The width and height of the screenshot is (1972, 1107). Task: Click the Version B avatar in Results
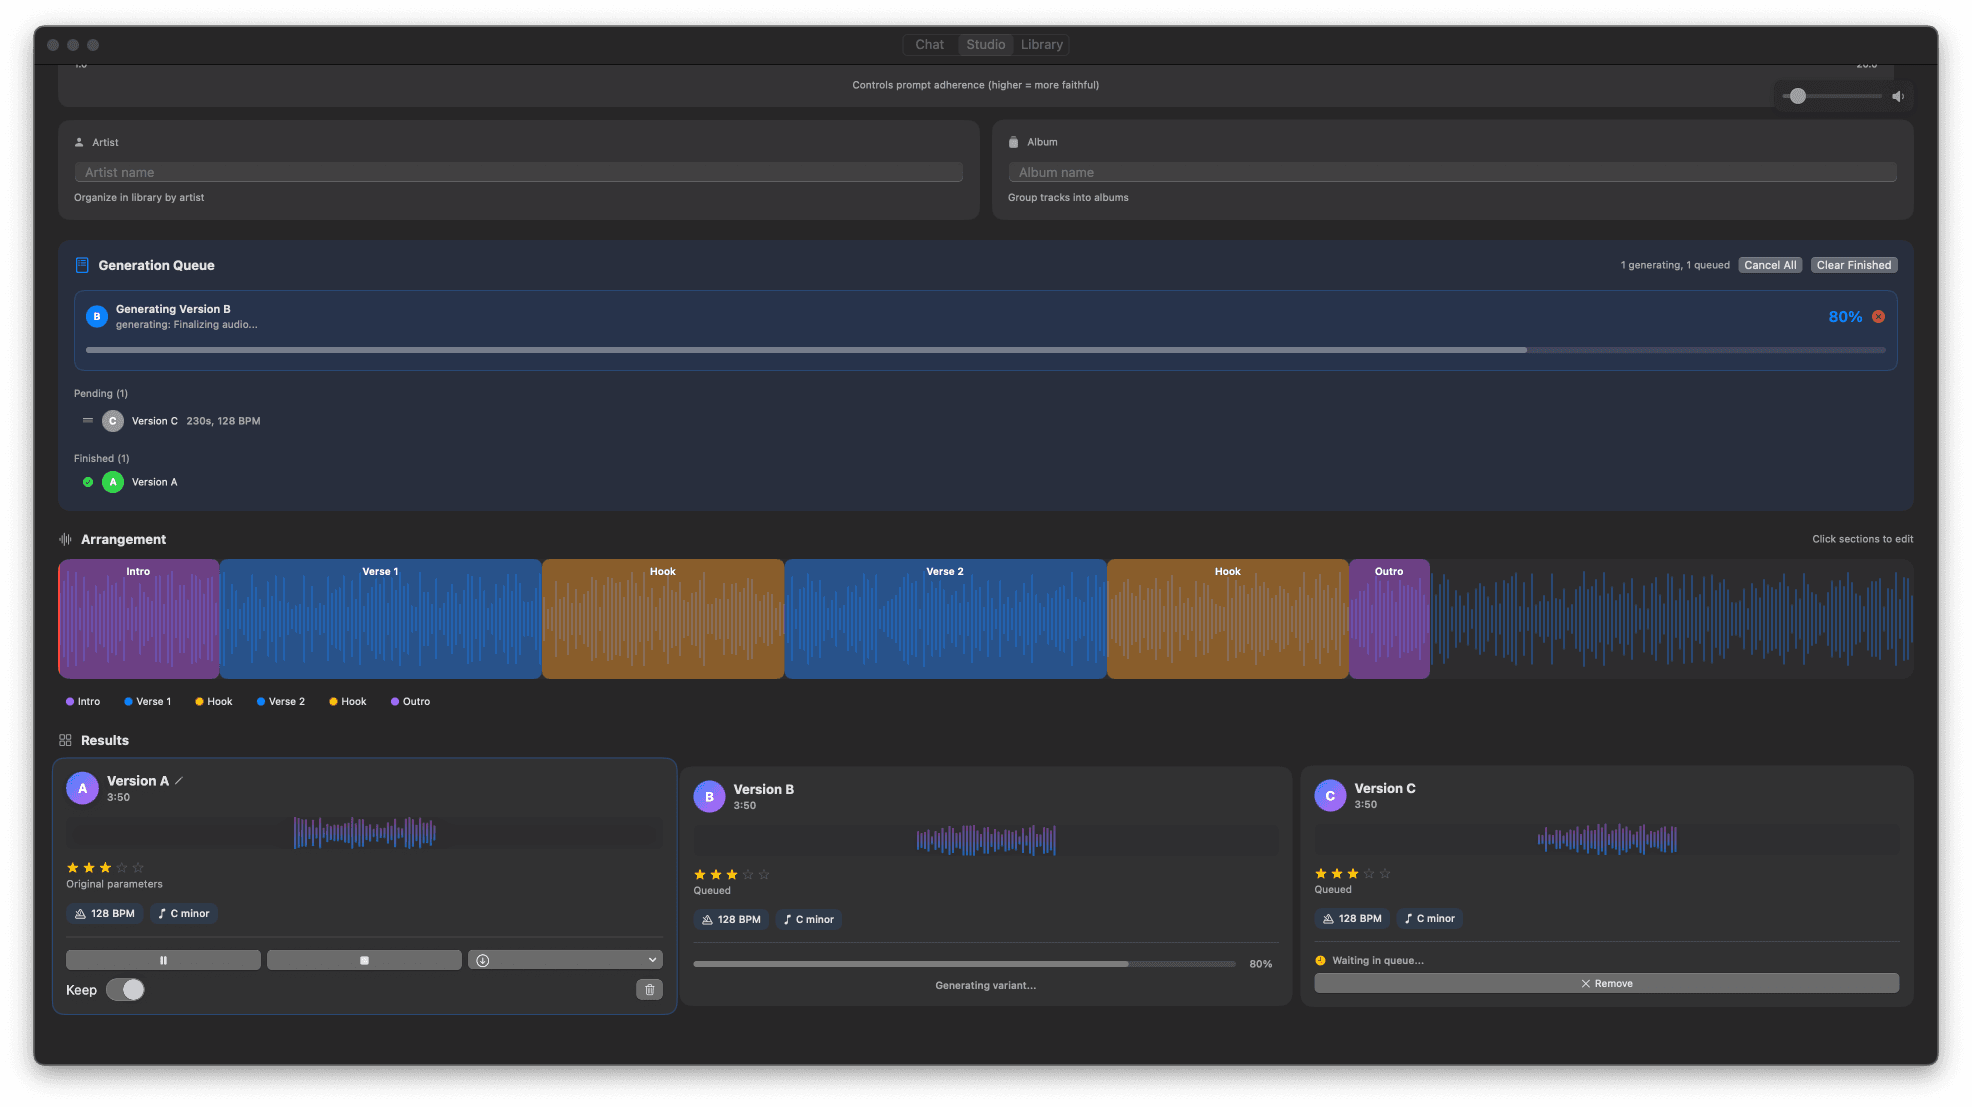709,797
